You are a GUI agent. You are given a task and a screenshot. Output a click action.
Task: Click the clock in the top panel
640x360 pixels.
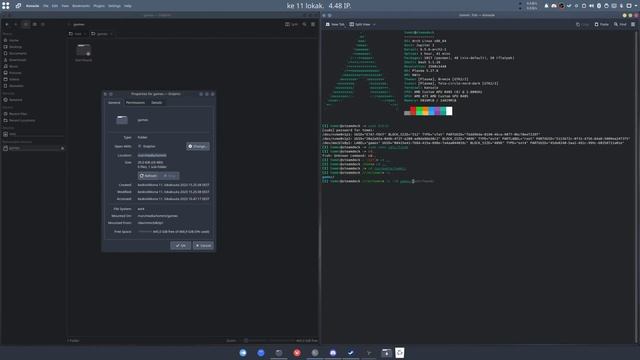click(x=319, y=6)
